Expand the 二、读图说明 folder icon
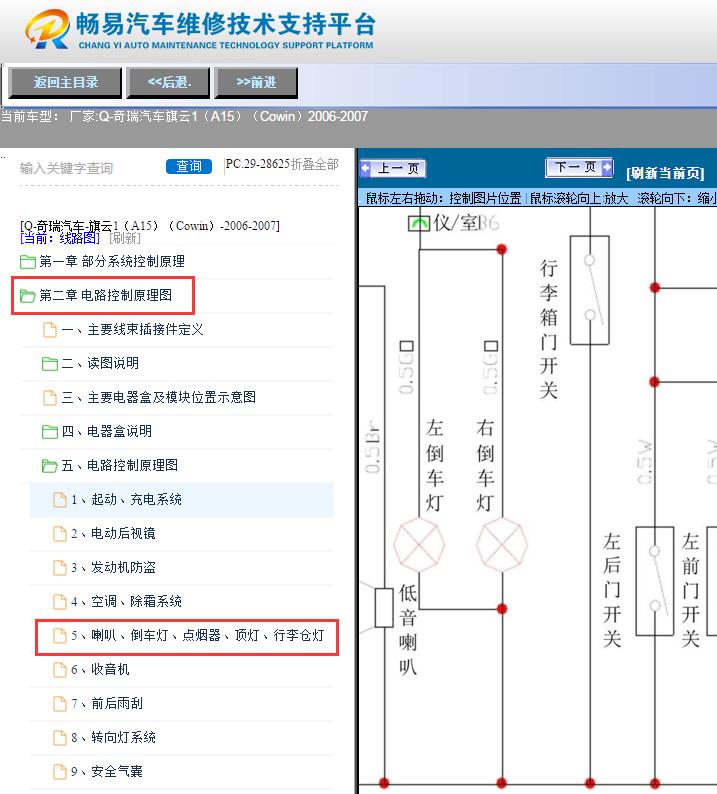The image size is (717, 794). pyautogui.click(x=50, y=364)
